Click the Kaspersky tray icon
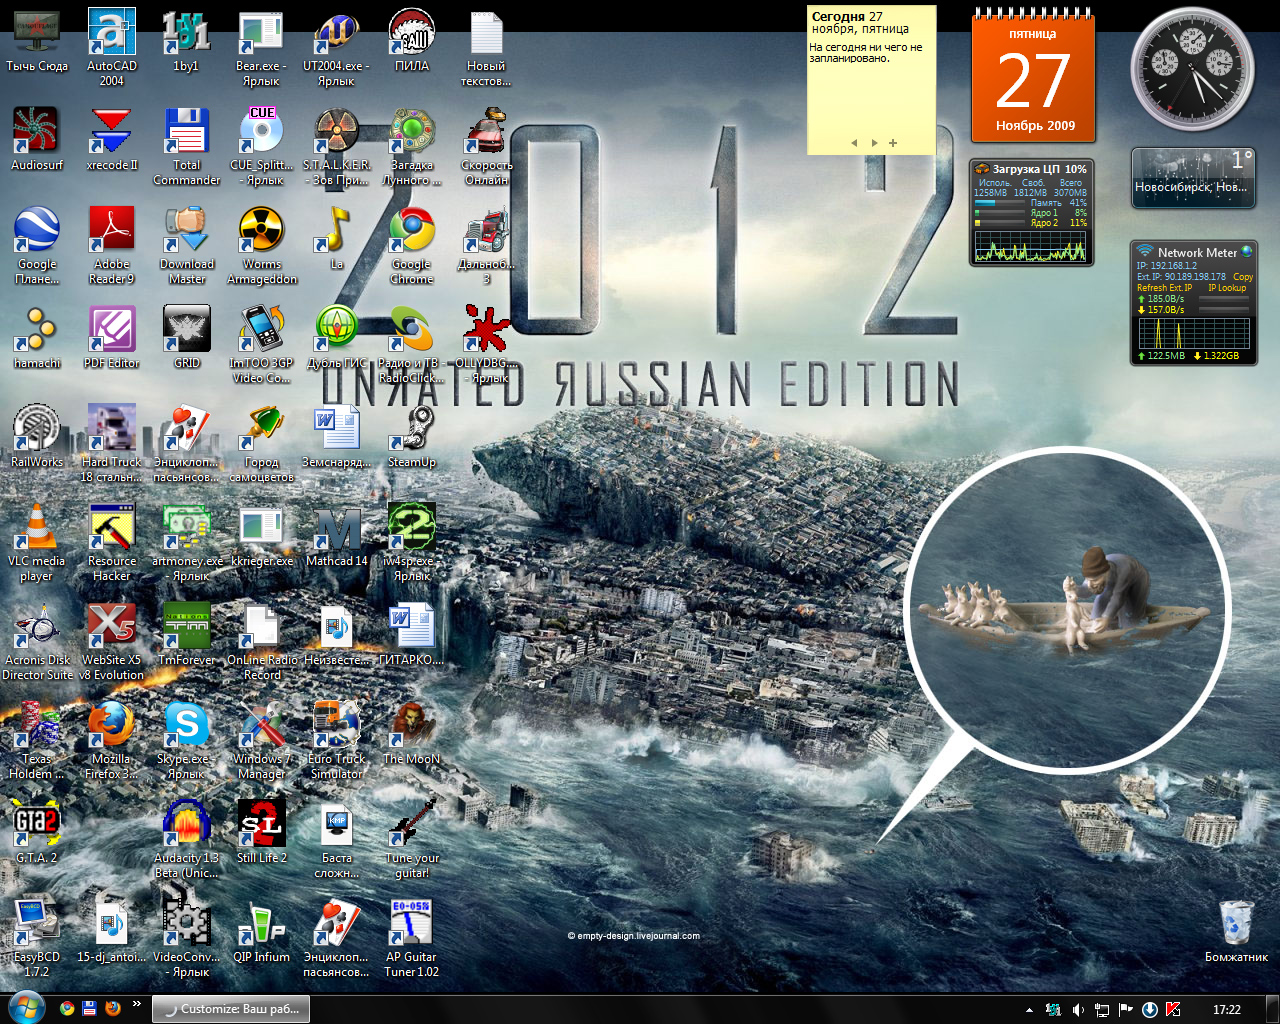Viewport: 1281px width, 1026px height. (x=1174, y=1010)
